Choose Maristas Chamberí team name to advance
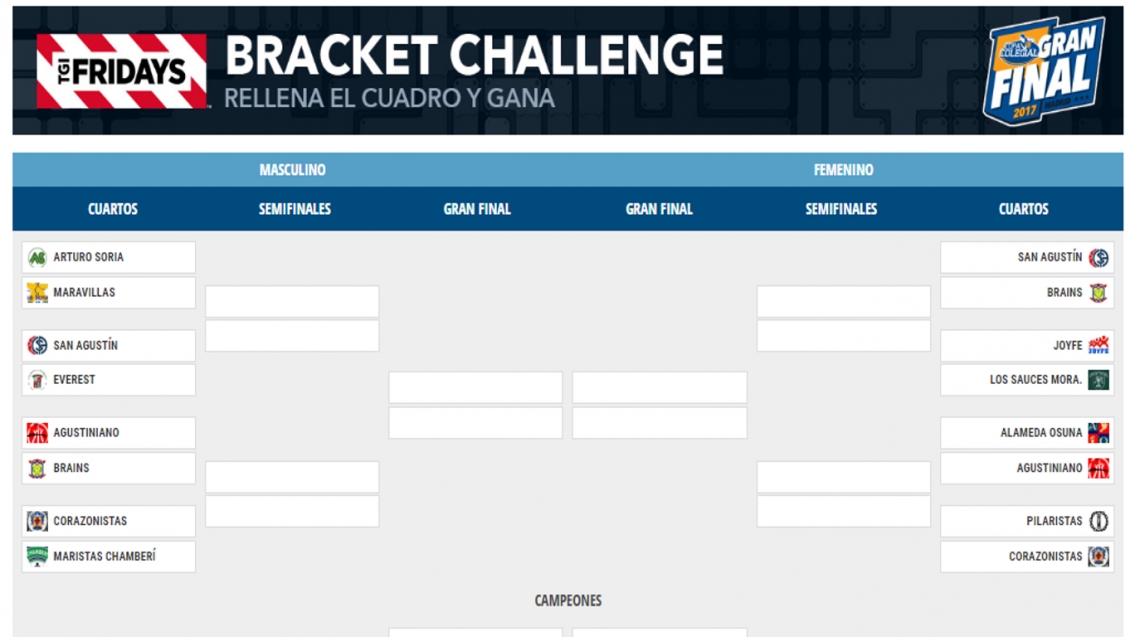Image resolution: width=1130 pixels, height=637 pixels. 104,556
